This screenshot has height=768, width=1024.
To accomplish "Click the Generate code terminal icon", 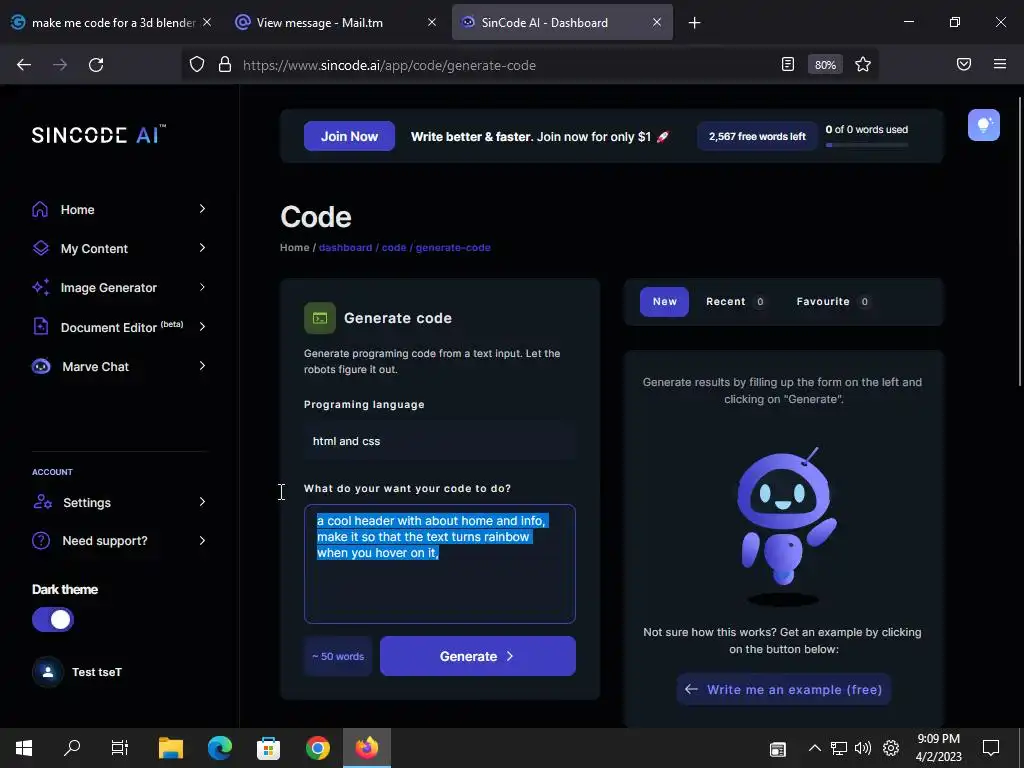I will [320, 318].
